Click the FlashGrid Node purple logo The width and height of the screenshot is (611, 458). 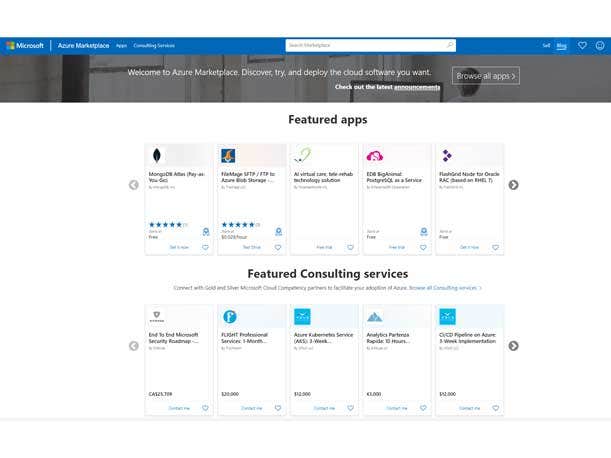pos(446,155)
